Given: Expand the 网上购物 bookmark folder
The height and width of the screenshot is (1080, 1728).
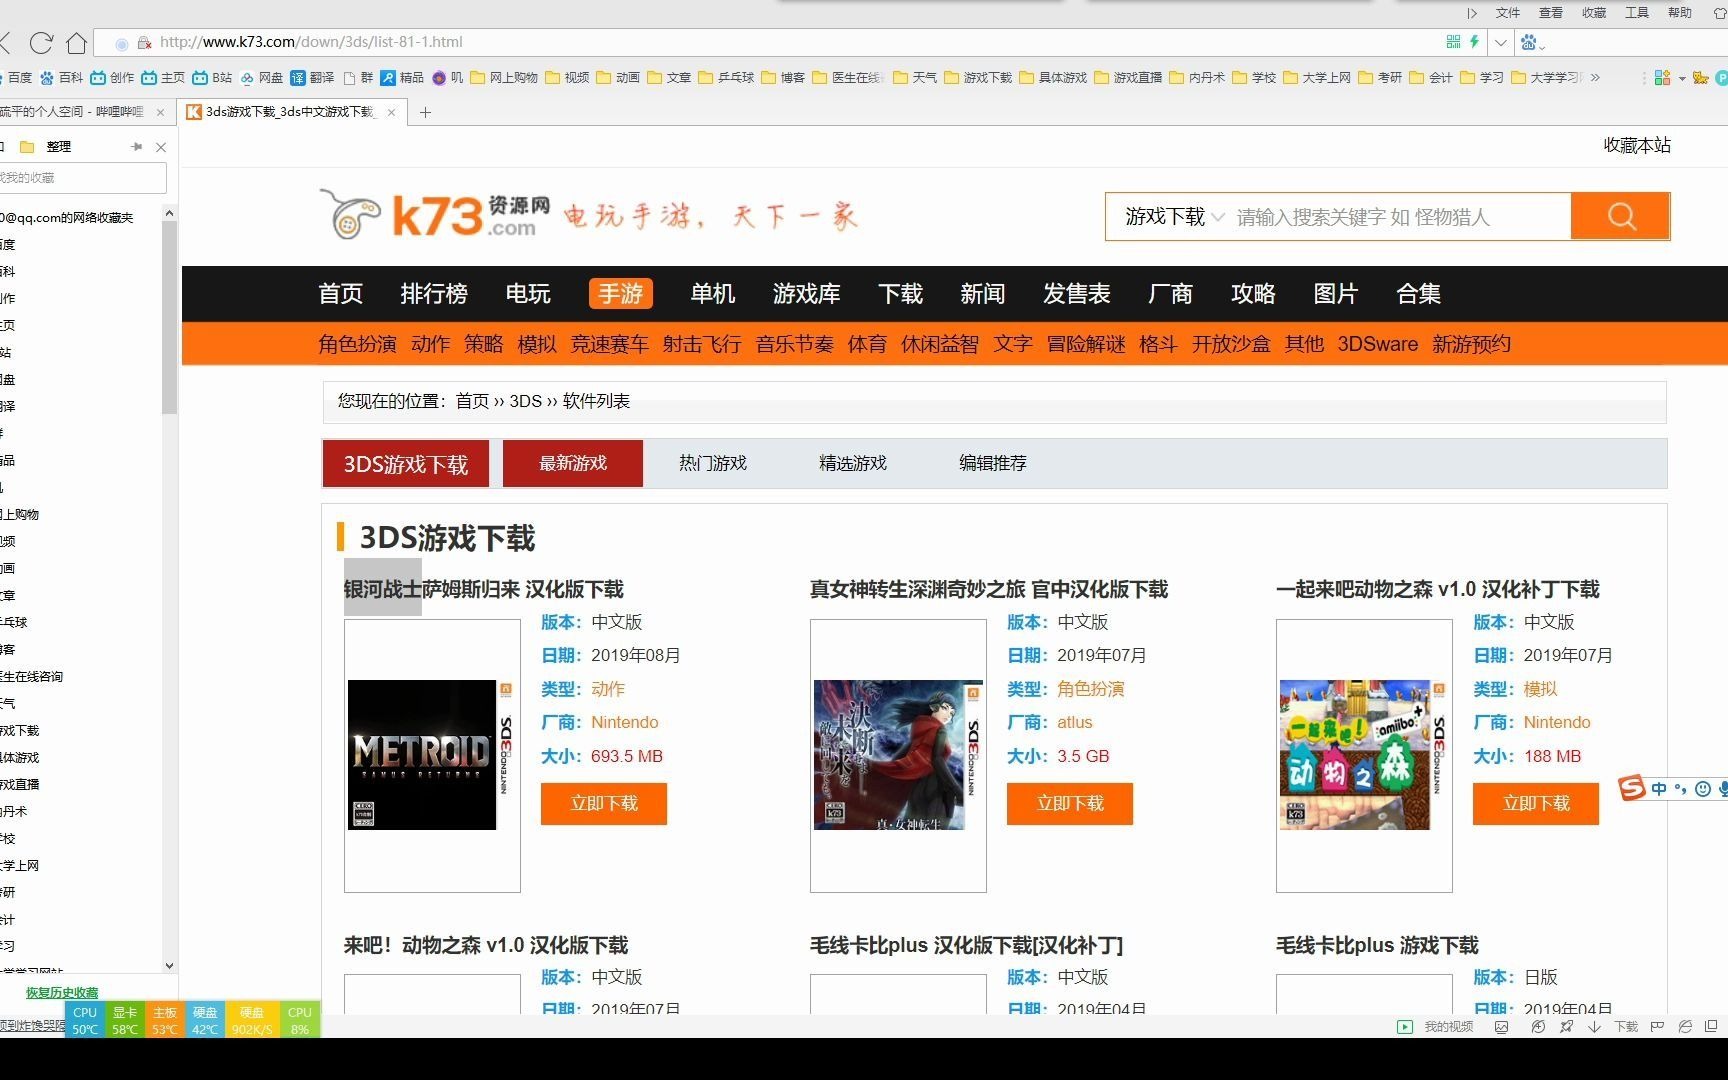Looking at the screenshot, I should pos(504,77).
